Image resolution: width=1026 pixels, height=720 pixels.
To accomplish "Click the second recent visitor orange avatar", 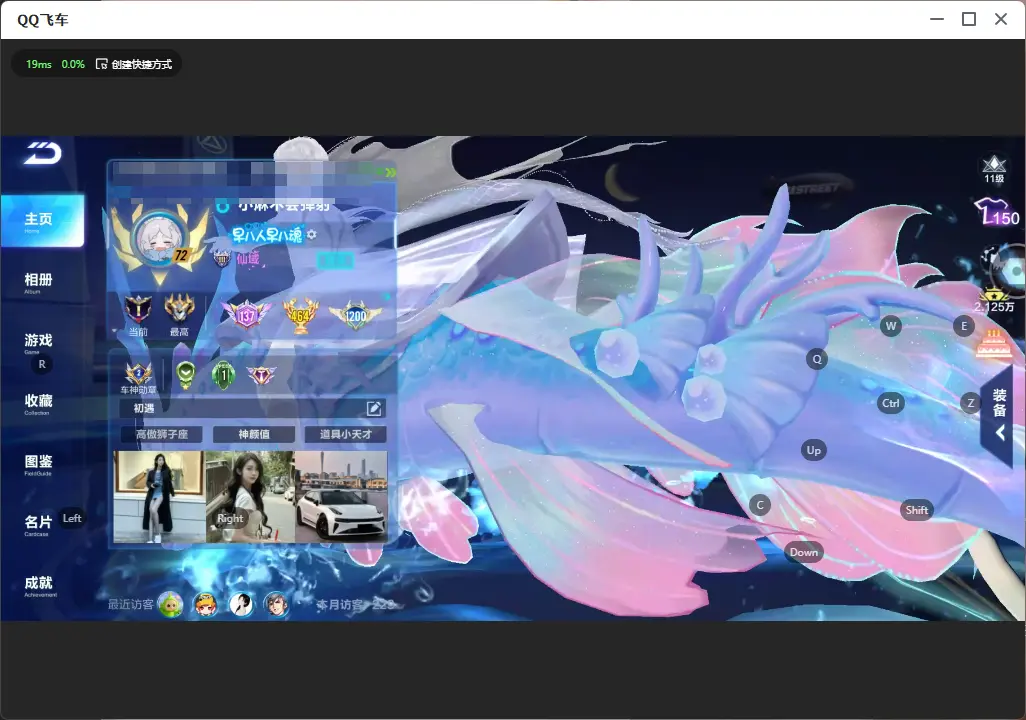I will 205,604.
